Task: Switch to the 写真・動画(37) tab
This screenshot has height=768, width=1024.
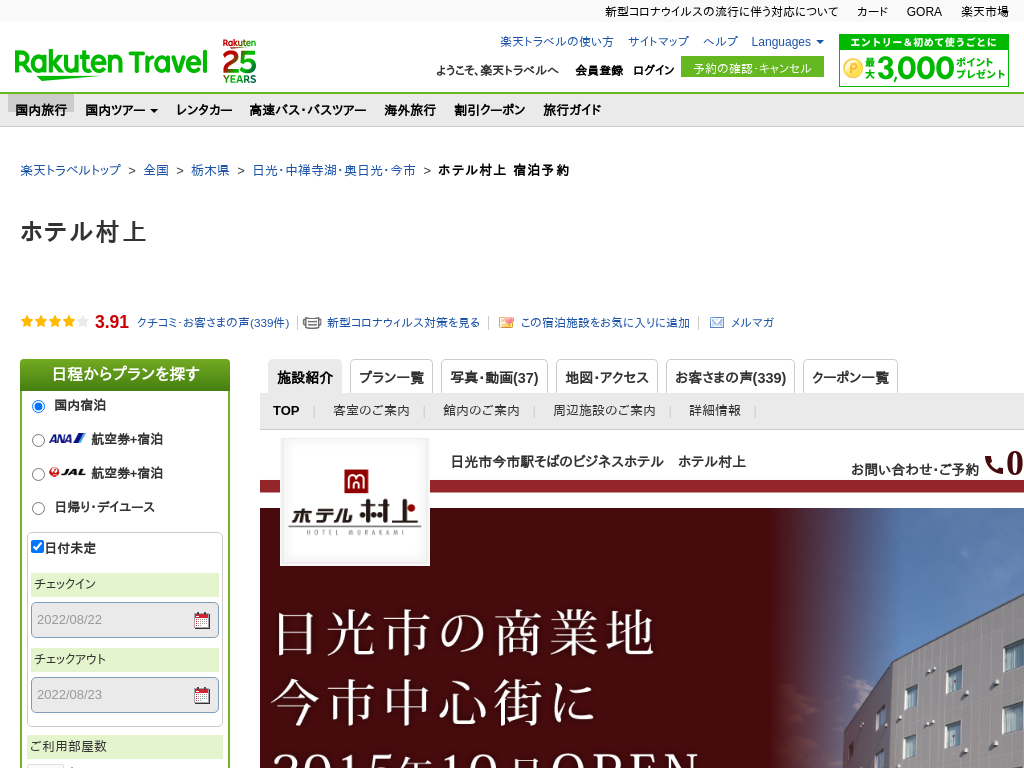Action: click(x=494, y=377)
